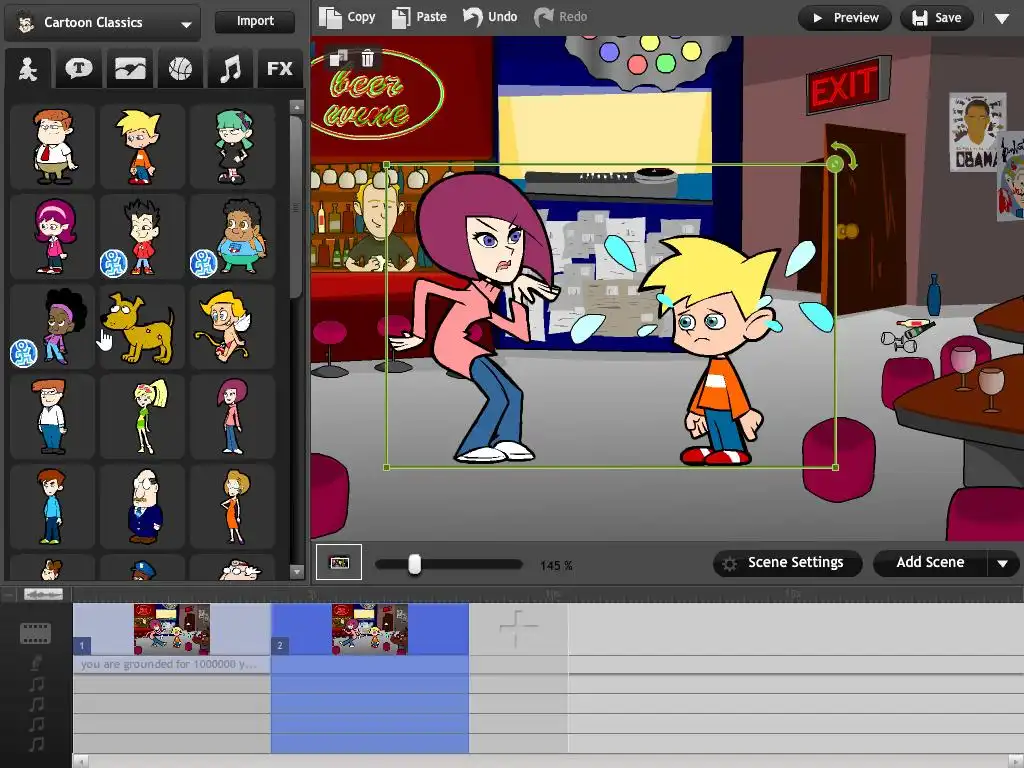Click the Paste toolbar button

click(x=419, y=17)
